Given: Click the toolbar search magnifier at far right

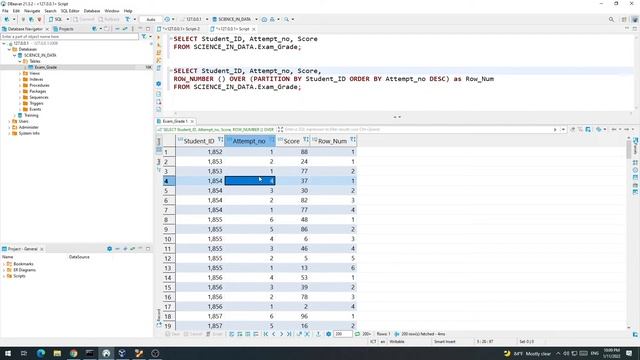Looking at the screenshot, I should (611, 19).
